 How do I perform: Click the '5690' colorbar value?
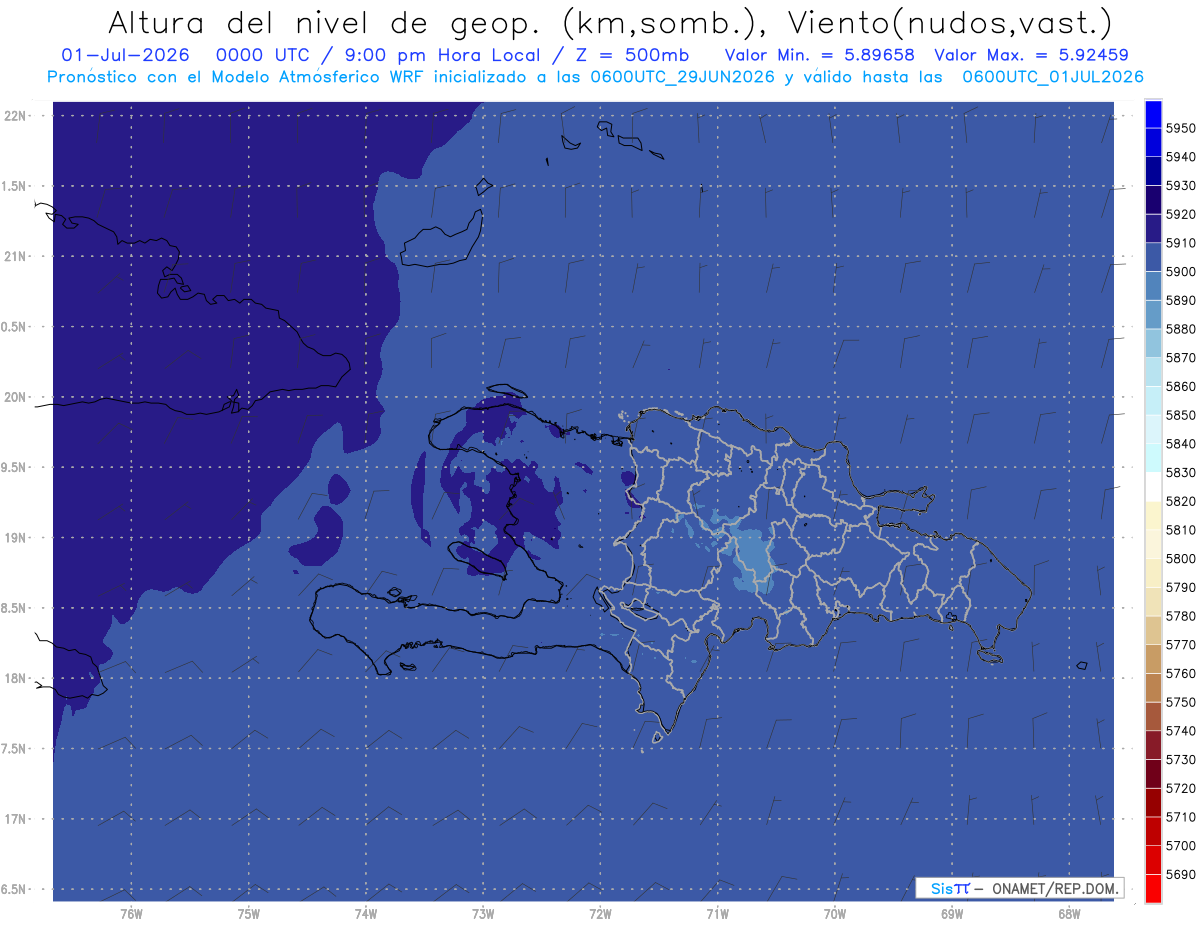click(x=1181, y=874)
